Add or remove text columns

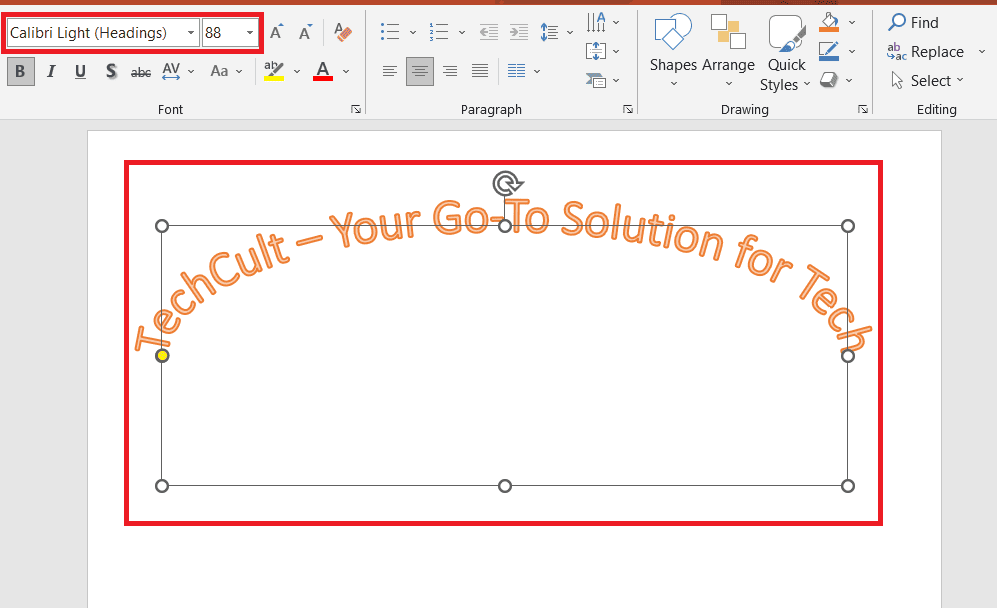(517, 71)
